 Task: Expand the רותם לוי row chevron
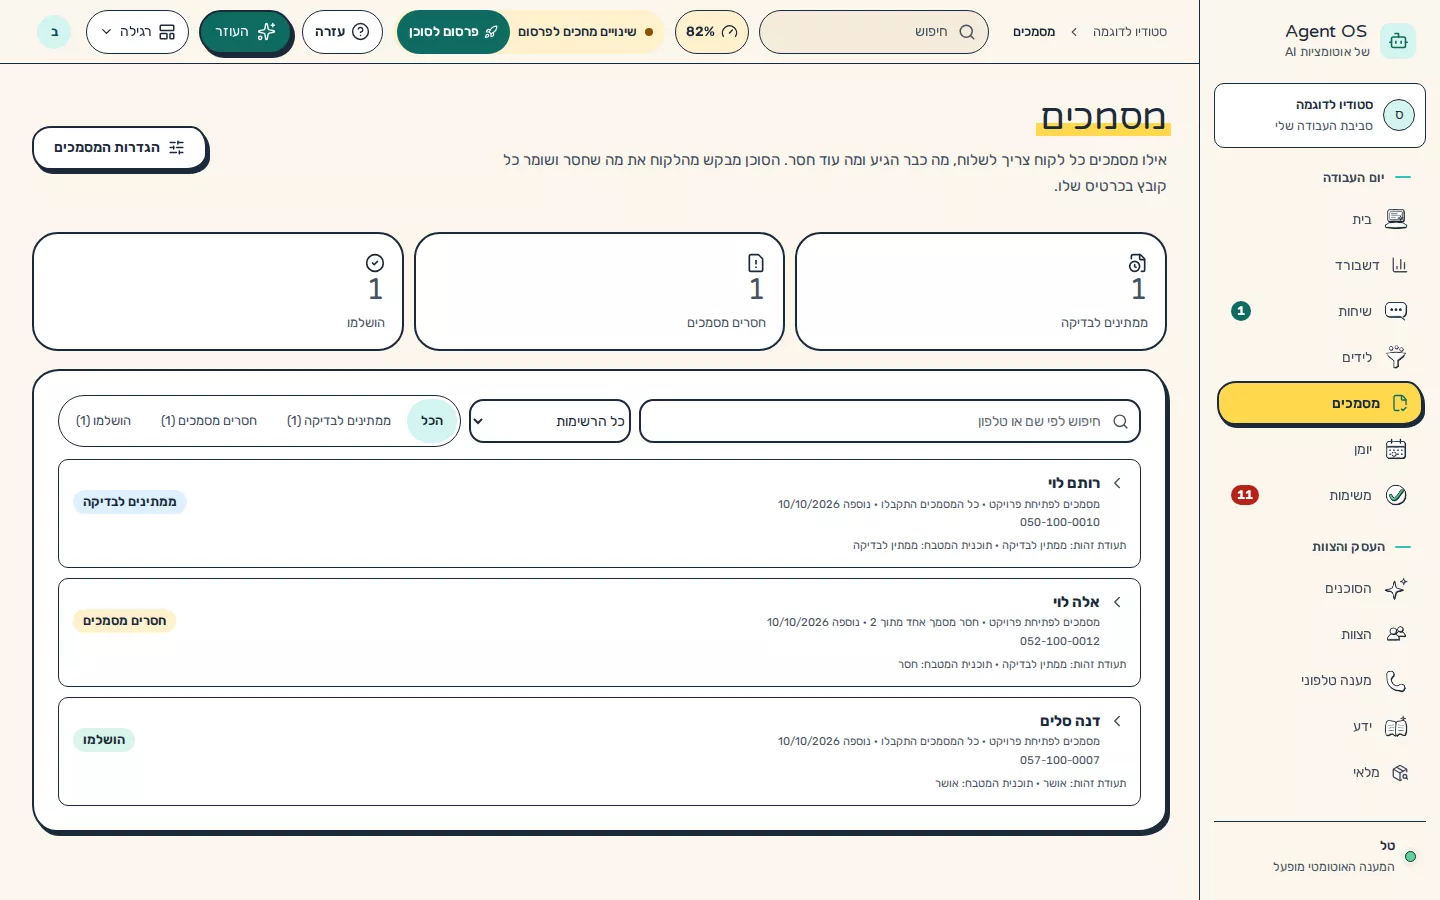[1117, 483]
